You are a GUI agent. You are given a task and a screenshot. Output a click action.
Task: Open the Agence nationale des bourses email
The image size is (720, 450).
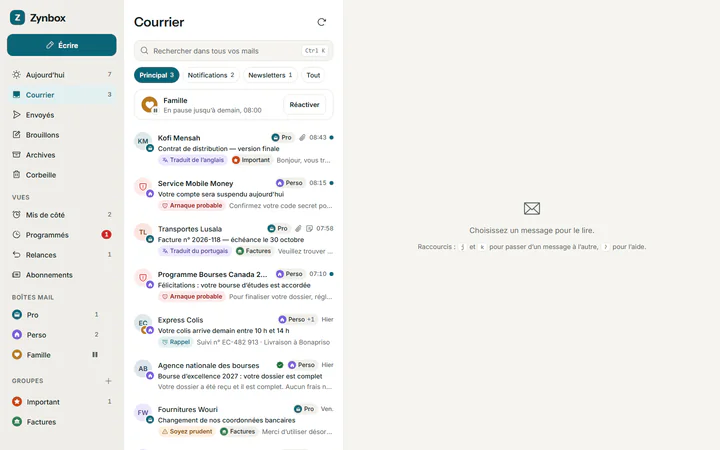[233, 376]
